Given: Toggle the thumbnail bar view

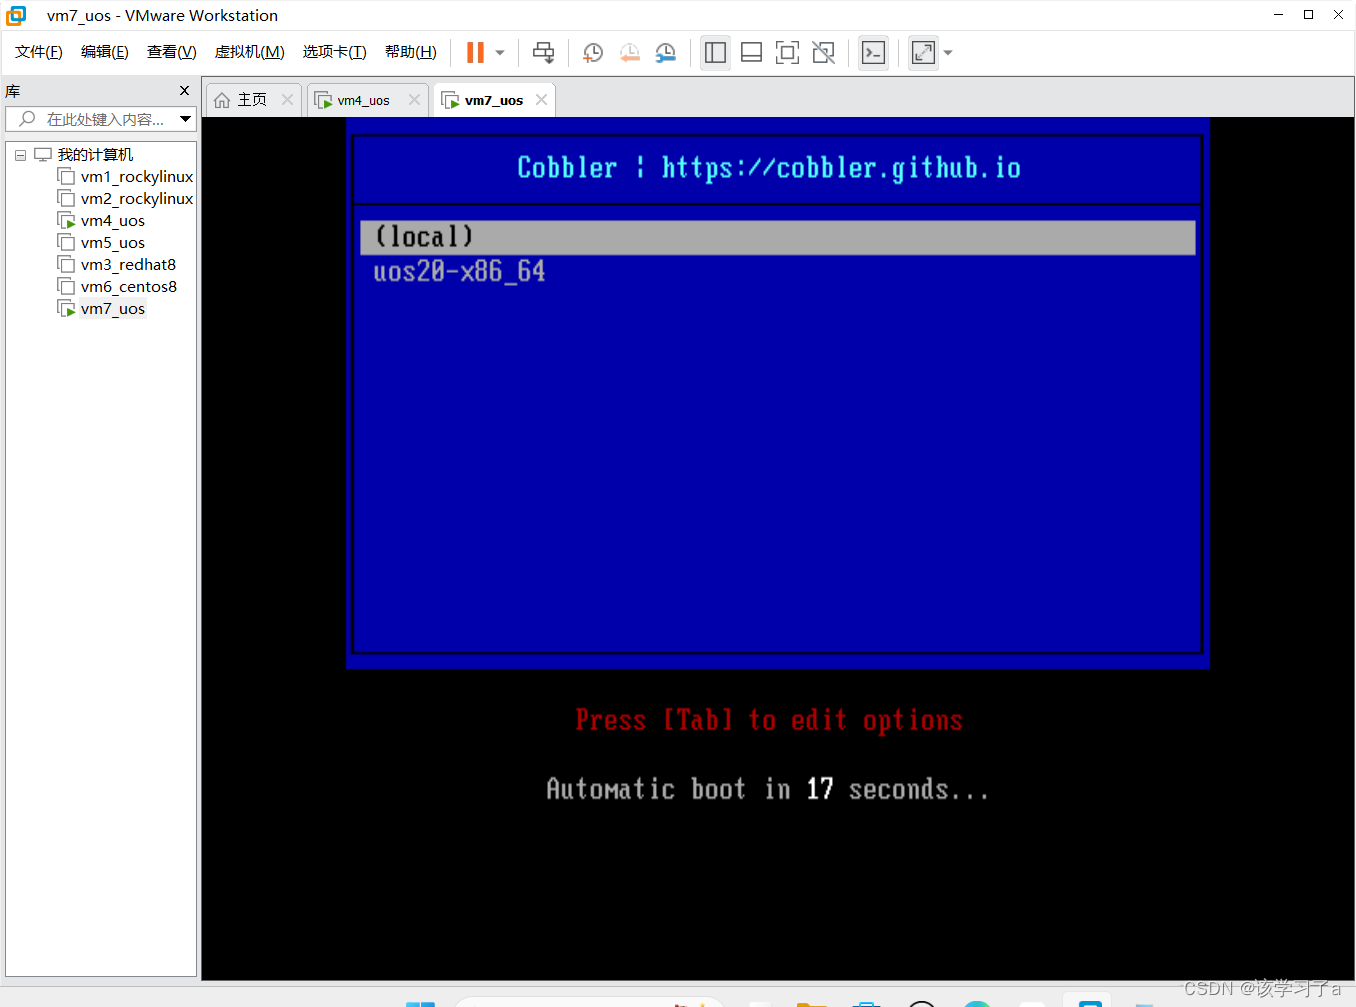Looking at the screenshot, I should pyautogui.click(x=751, y=53).
